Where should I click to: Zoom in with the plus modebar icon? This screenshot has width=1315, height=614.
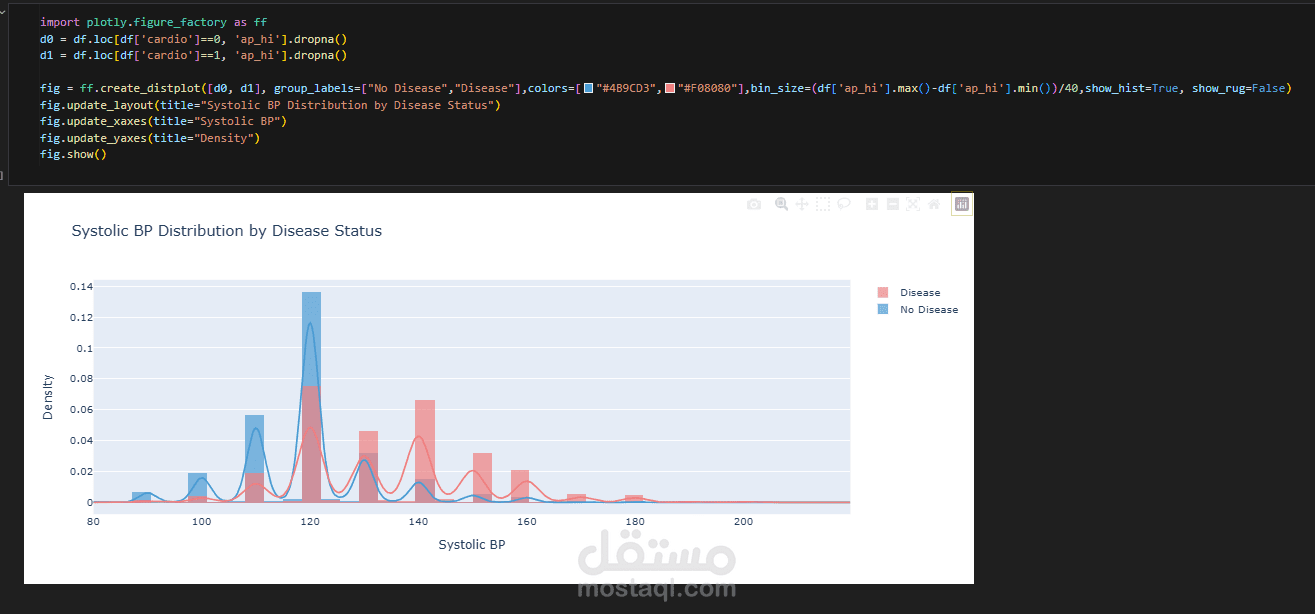(872, 204)
